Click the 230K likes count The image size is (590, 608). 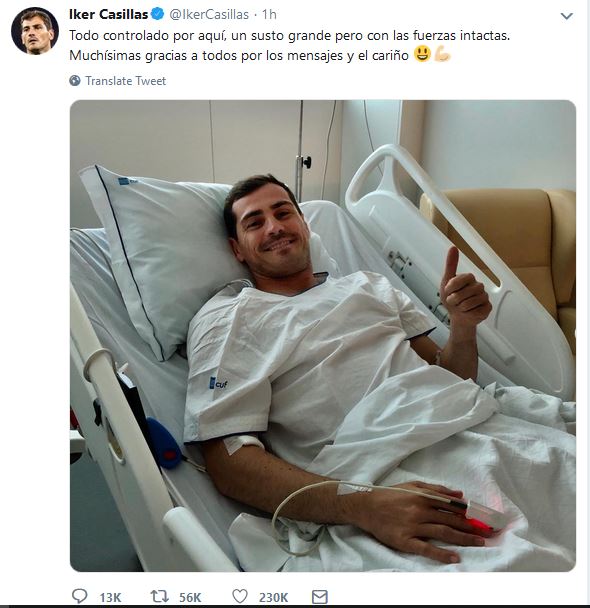(273, 597)
